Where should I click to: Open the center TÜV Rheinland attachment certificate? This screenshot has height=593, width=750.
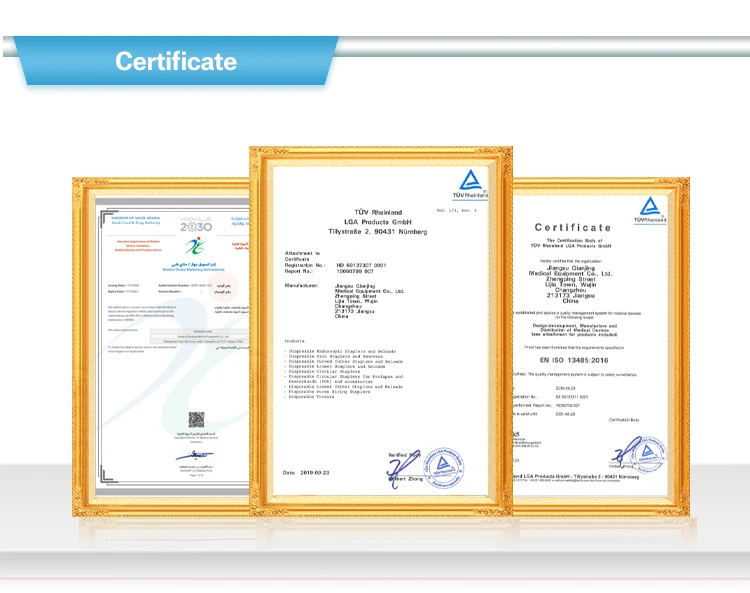[x=381, y=331]
